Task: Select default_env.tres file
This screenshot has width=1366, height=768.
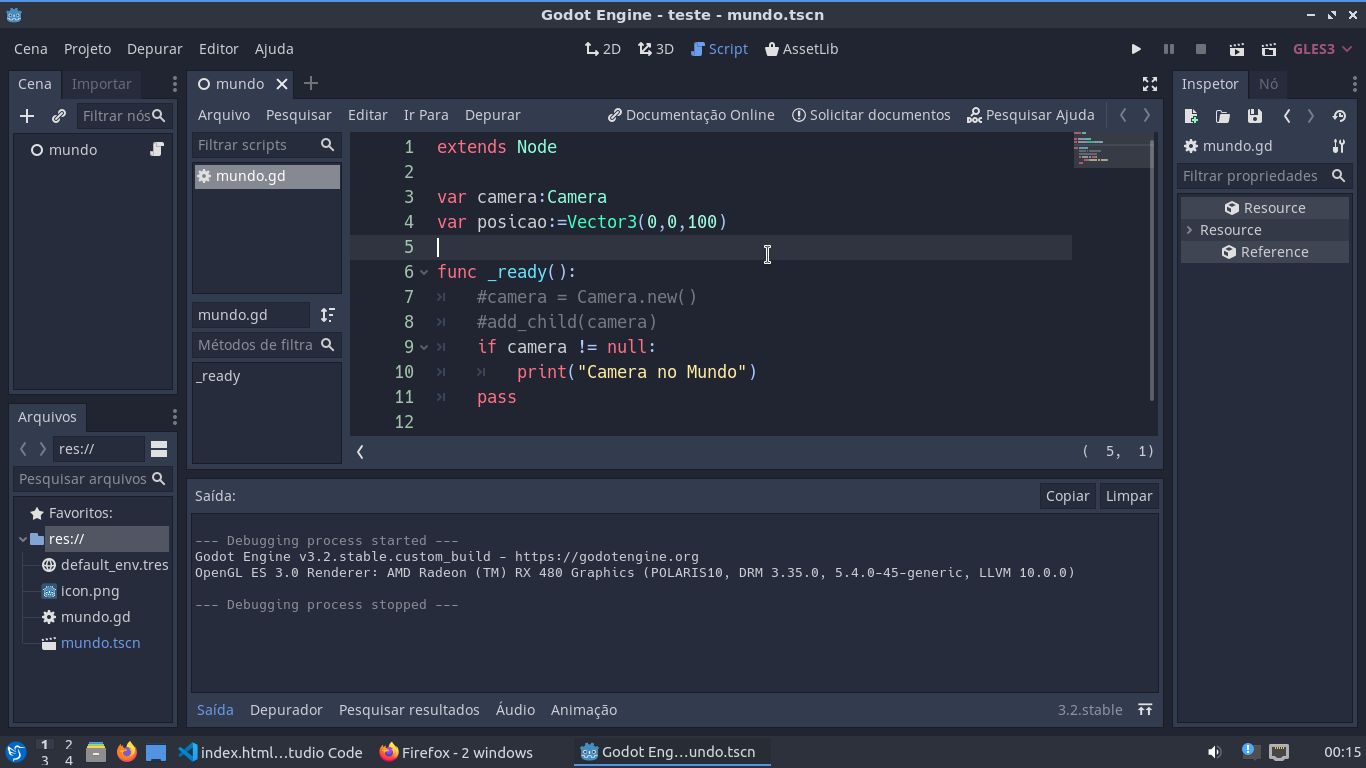Action: coord(104,565)
